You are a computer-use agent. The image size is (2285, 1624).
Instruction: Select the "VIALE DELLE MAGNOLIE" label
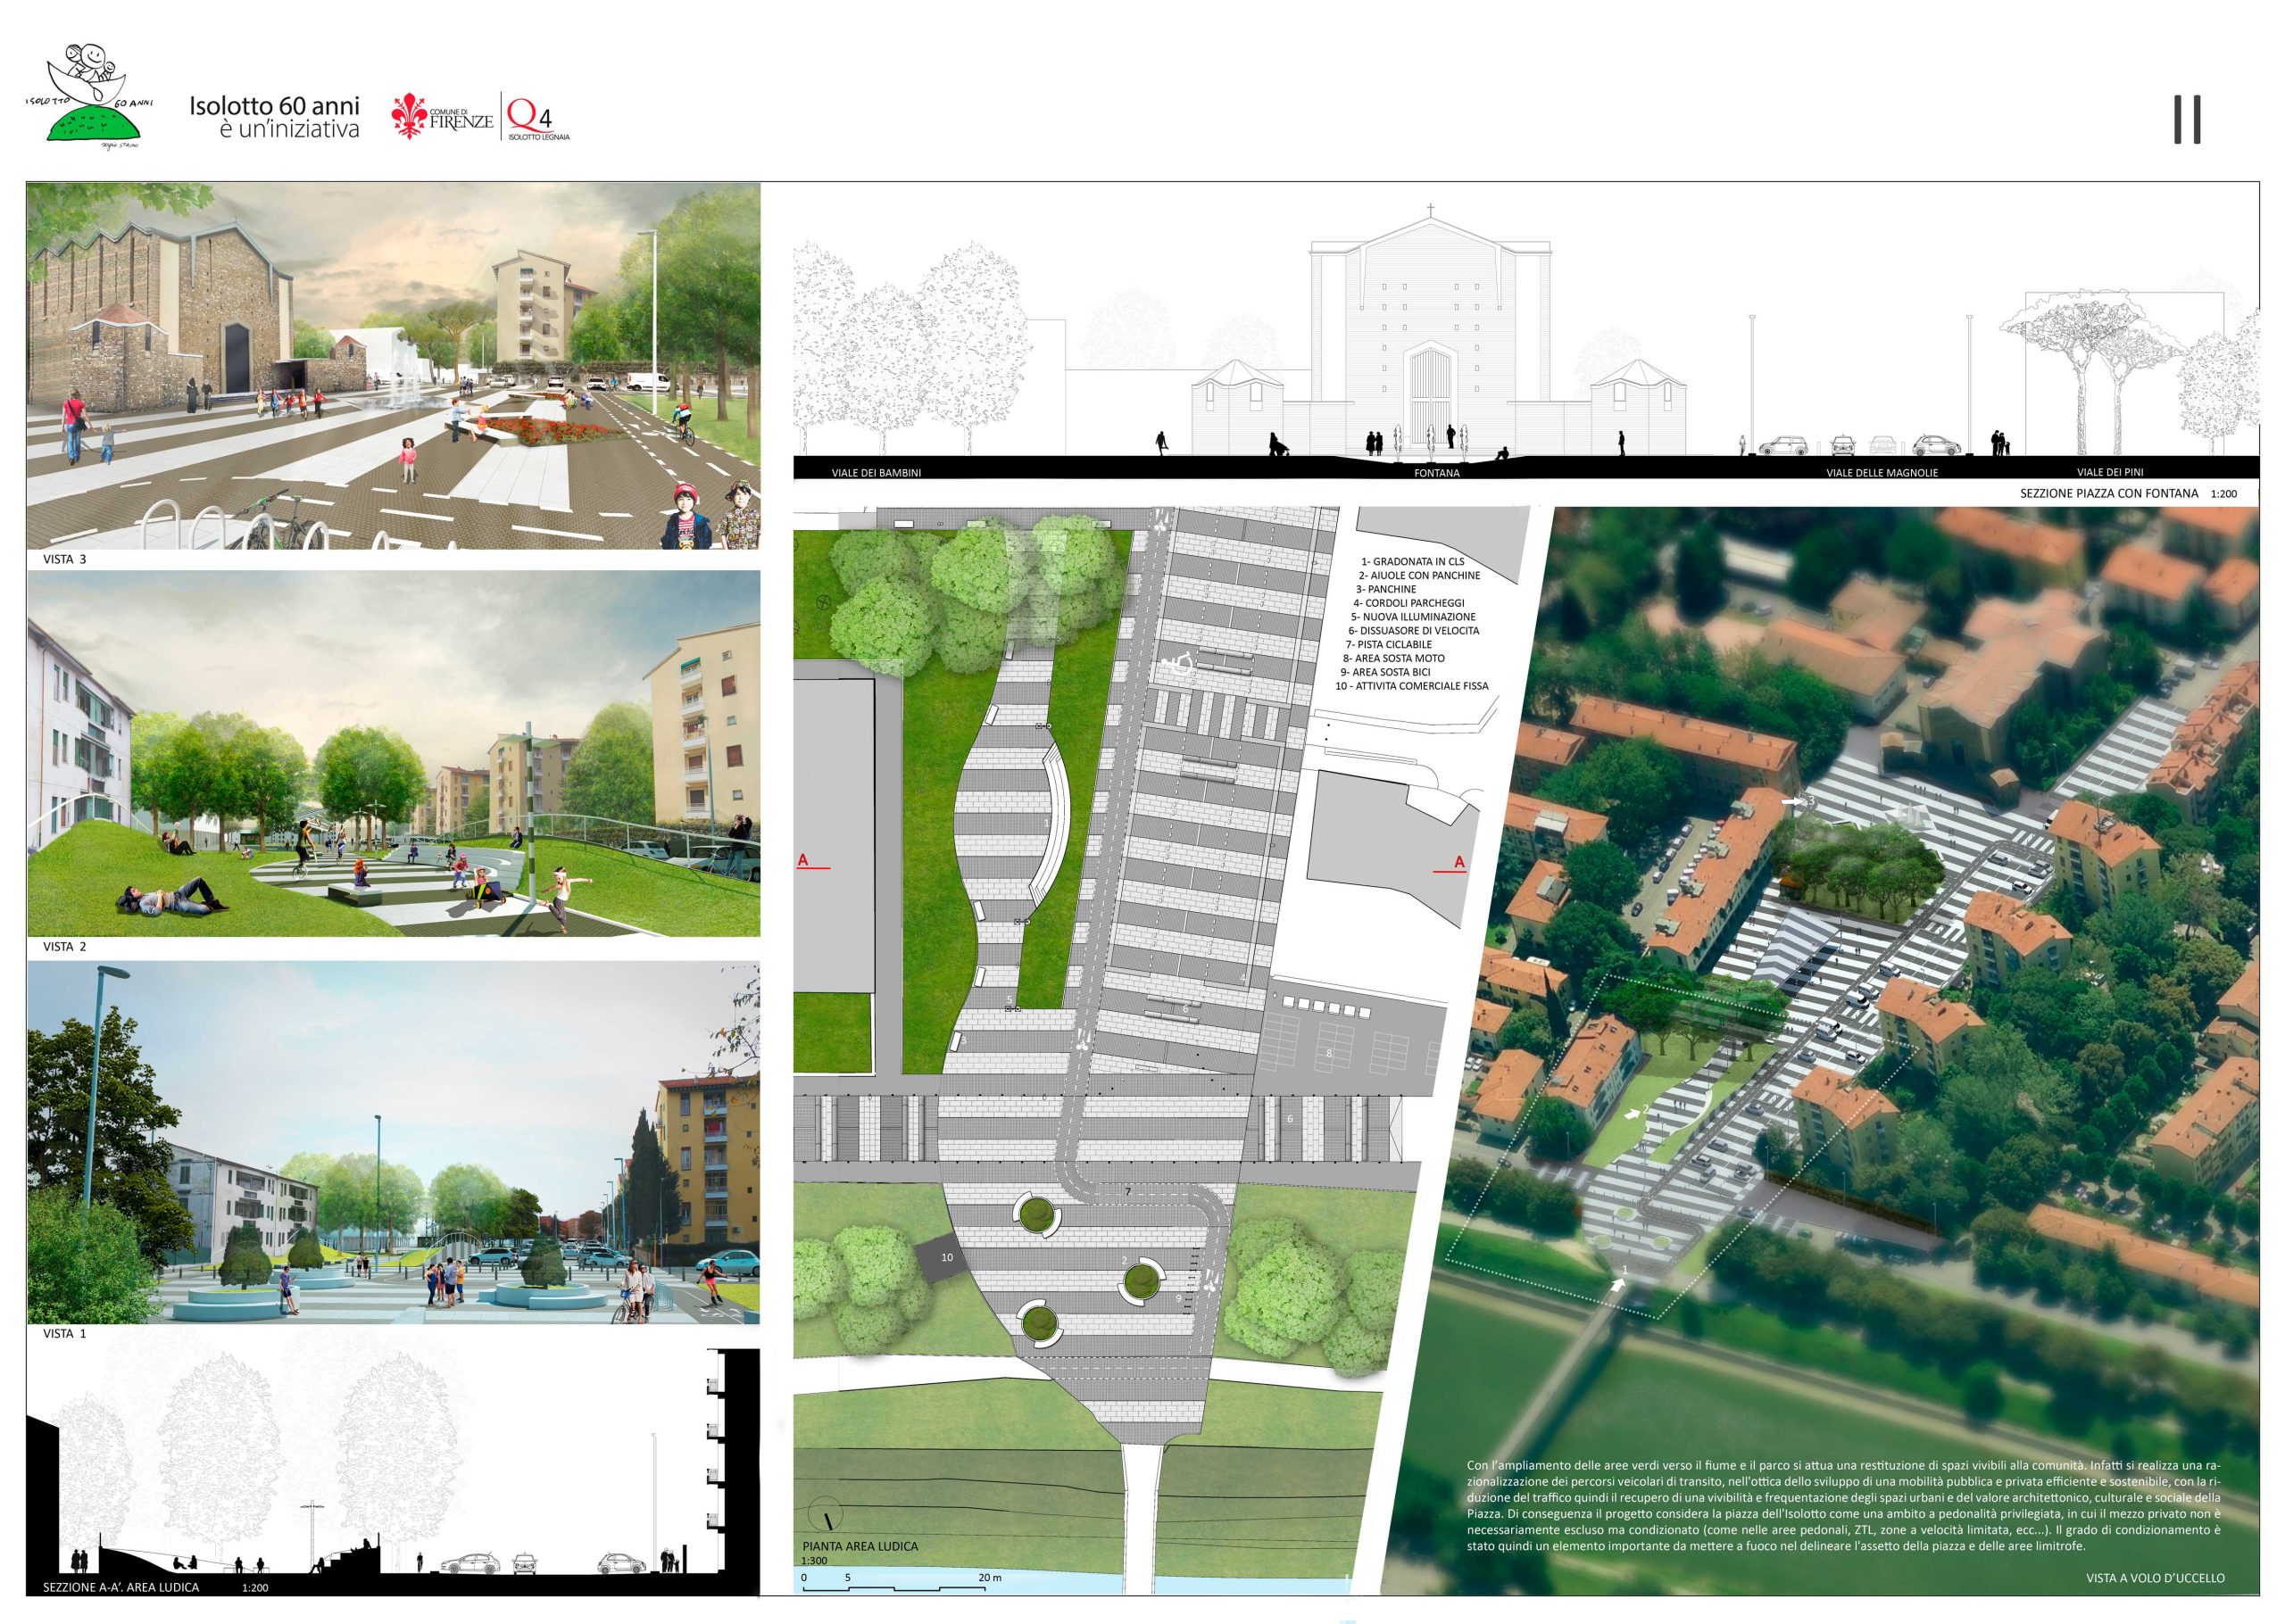coord(1883,474)
